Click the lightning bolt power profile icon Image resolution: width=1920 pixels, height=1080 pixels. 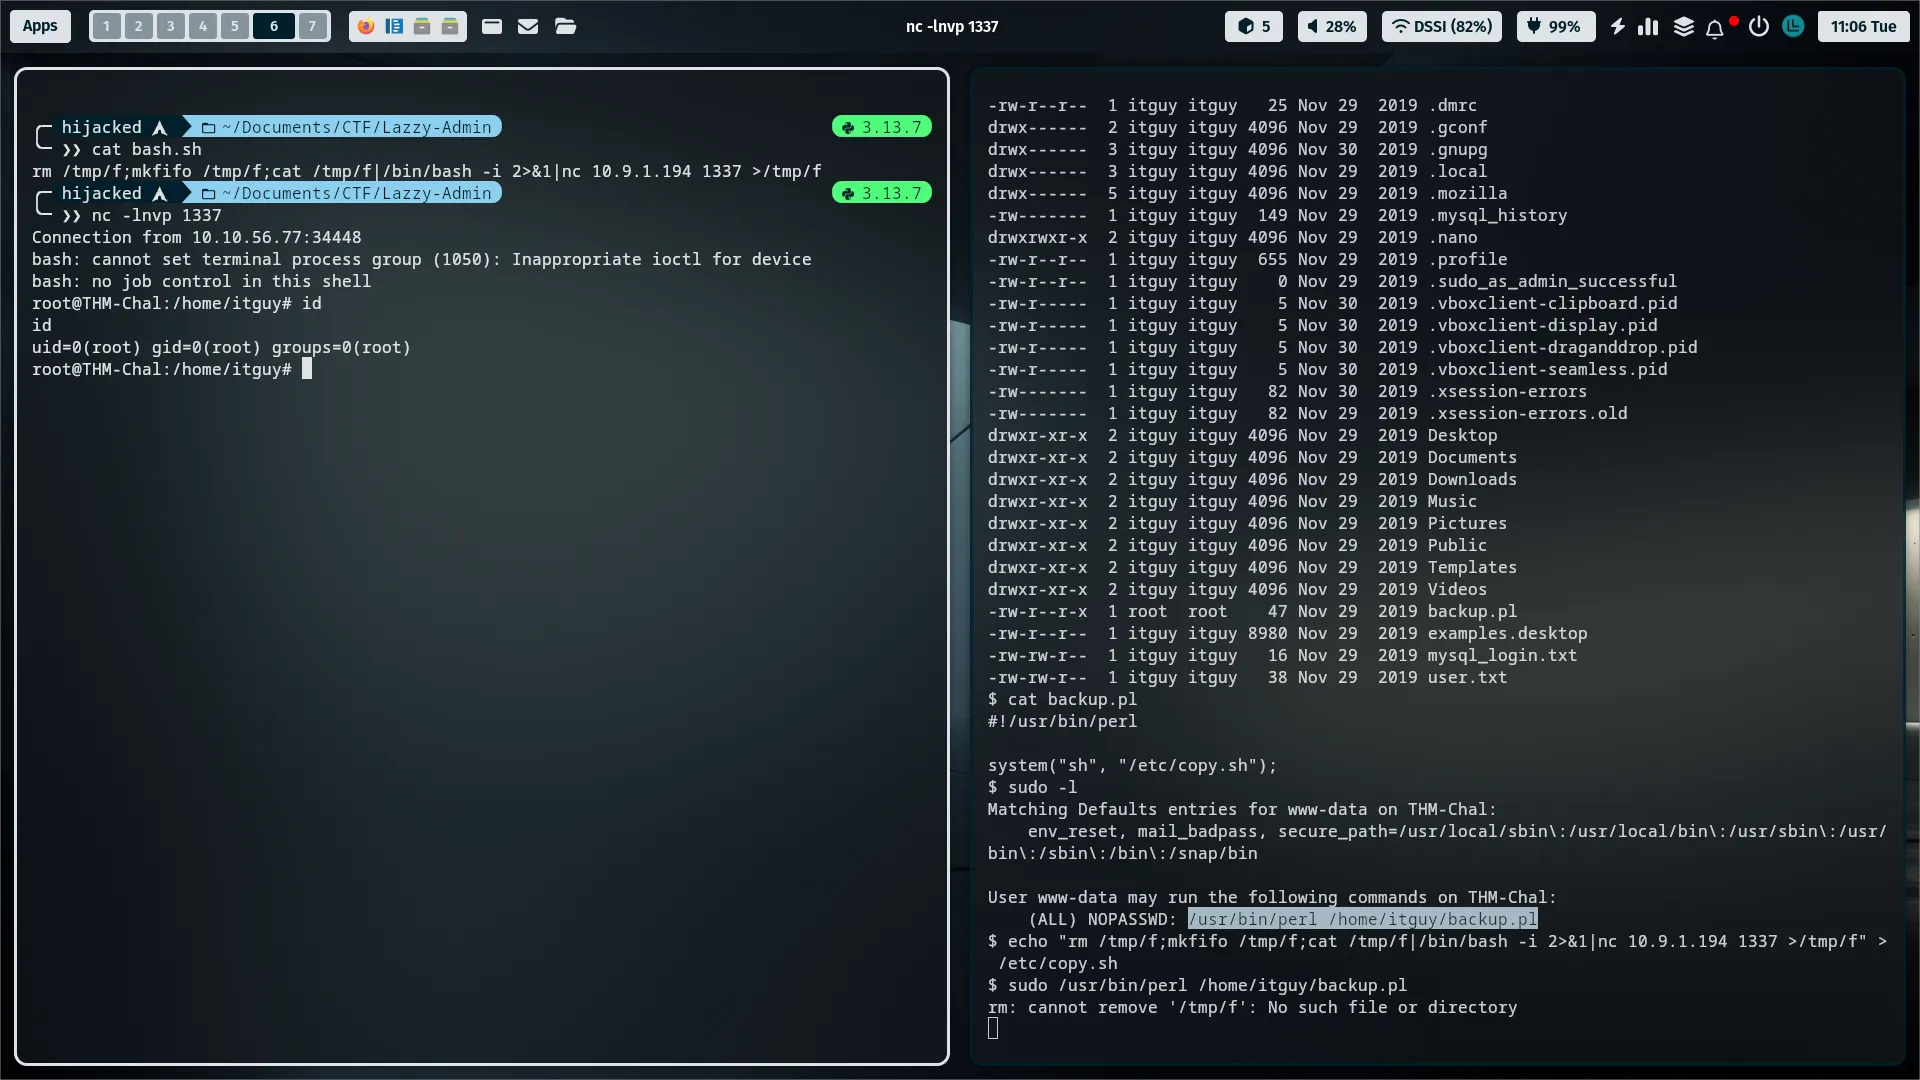point(1617,27)
